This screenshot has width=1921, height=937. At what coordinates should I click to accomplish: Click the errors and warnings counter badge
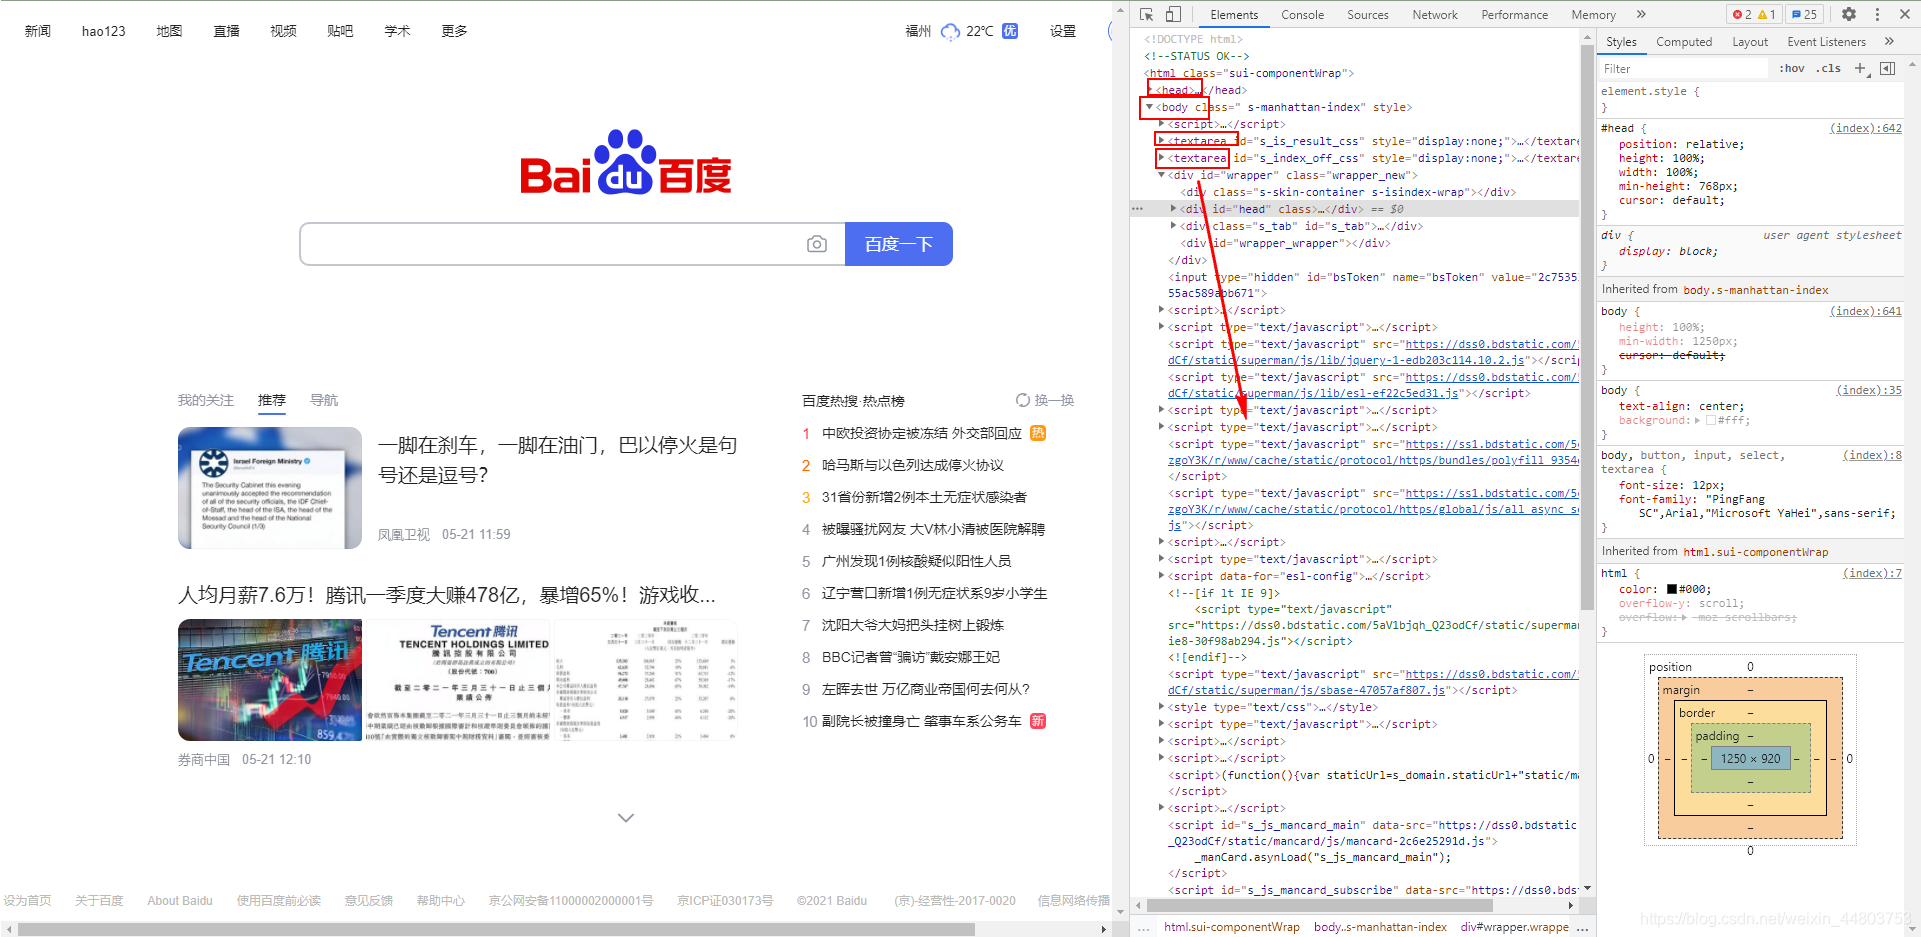1754,14
